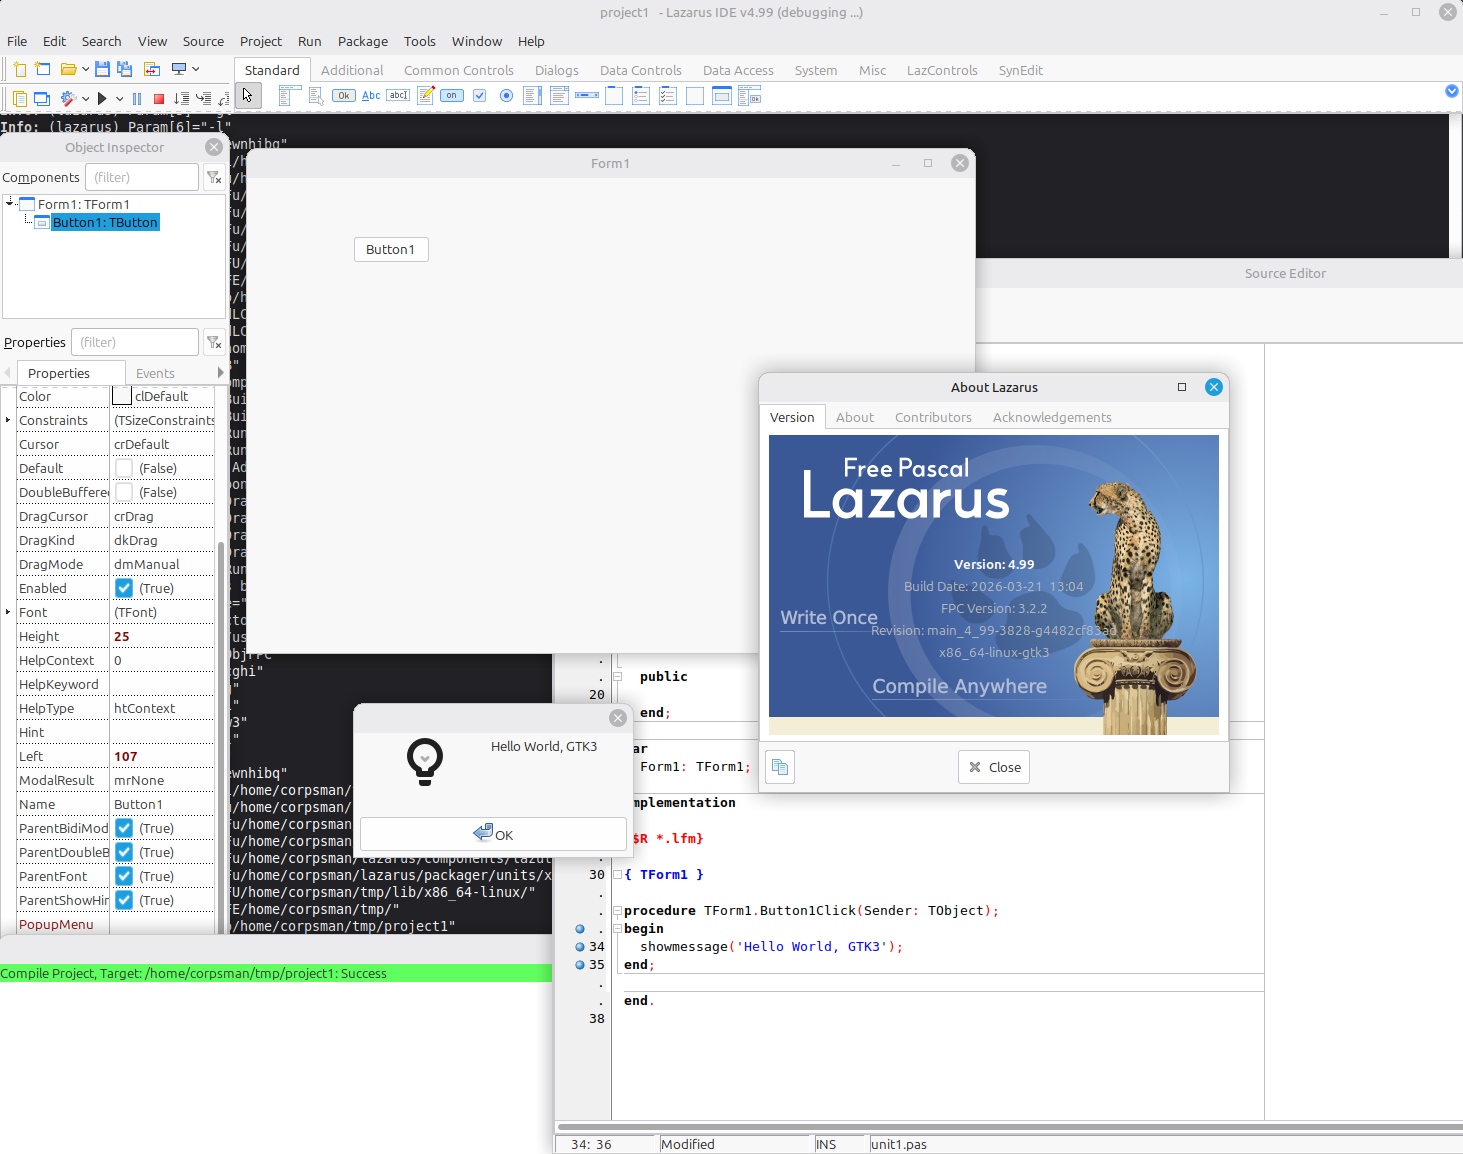Image resolution: width=1463 pixels, height=1154 pixels.
Task: Expand the Constraints property node
Action: [x=8, y=420]
